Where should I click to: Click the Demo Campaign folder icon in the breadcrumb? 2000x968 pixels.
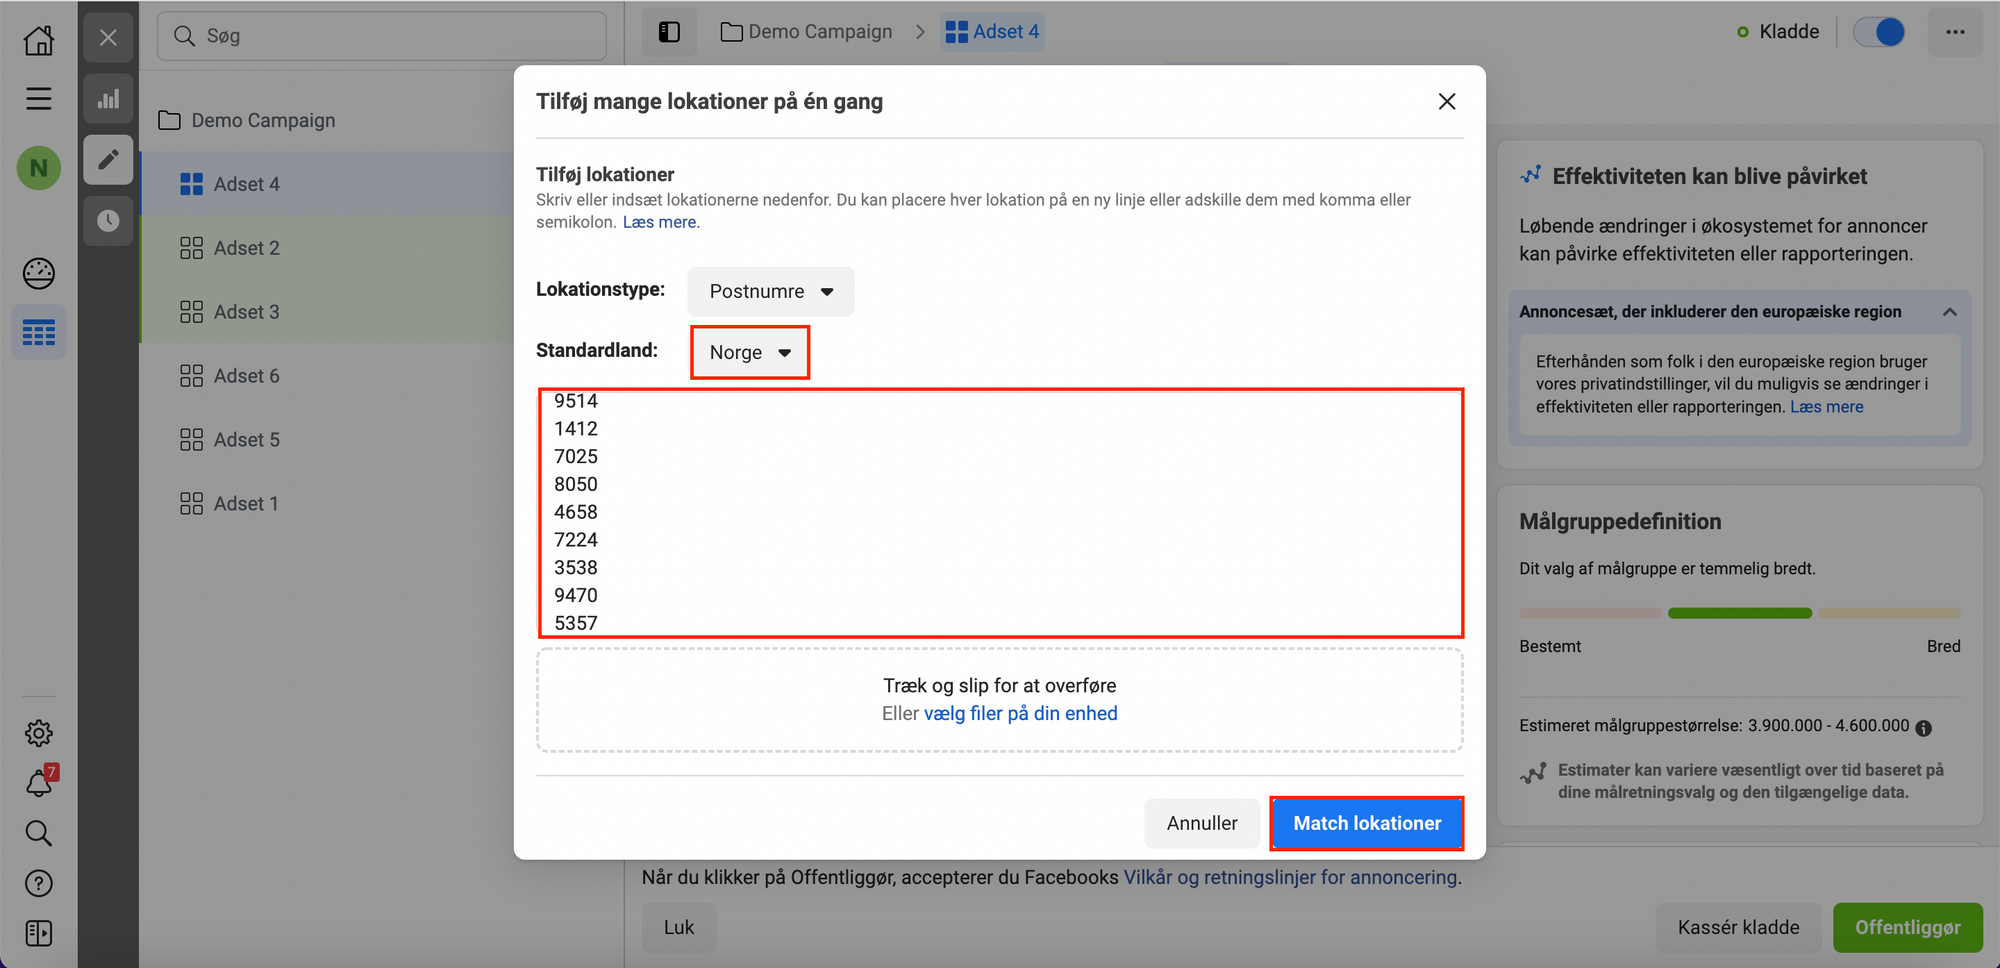coord(731,32)
